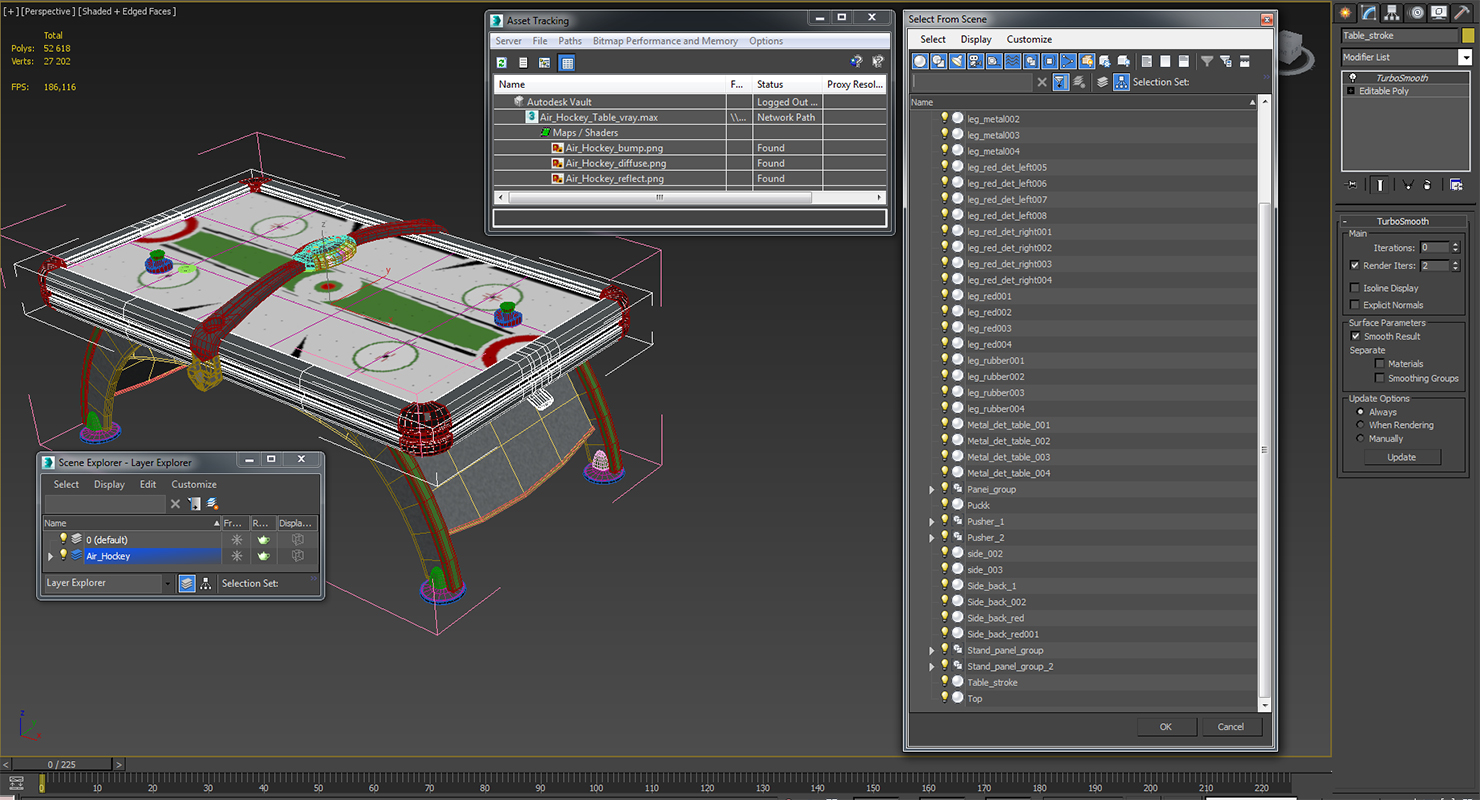Click Make Unique icon below modifier stack
The width and height of the screenshot is (1480, 800).
[x=1408, y=185]
